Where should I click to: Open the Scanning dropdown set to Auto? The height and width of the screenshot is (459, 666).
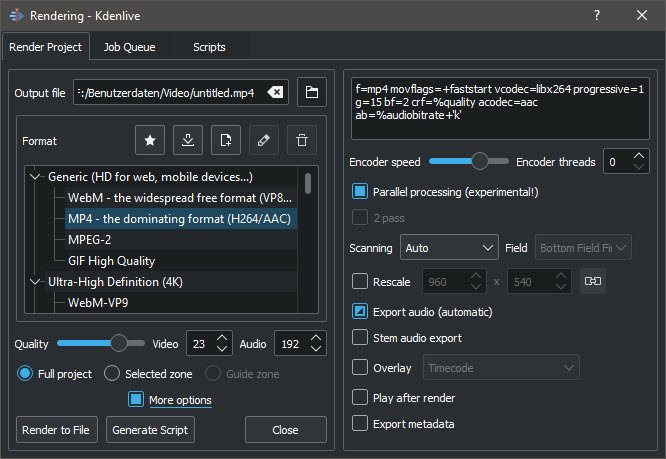[x=449, y=246]
